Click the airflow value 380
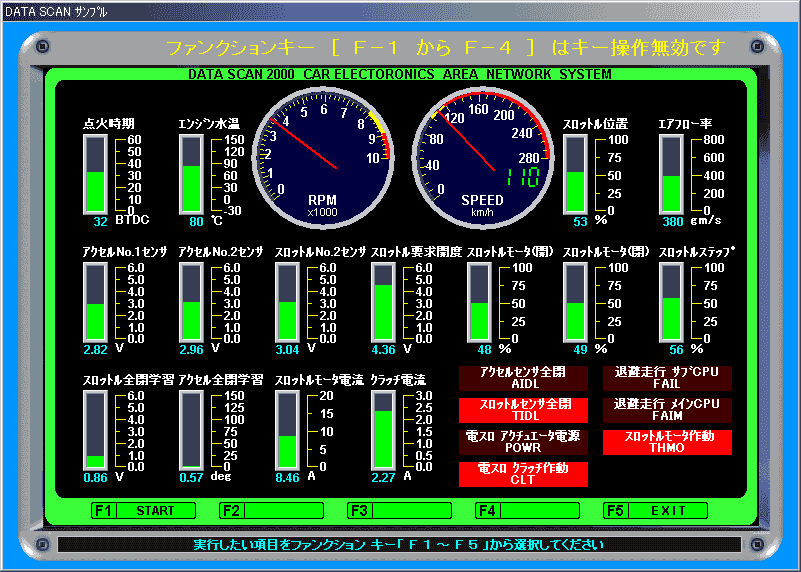801x572 pixels. (673, 222)
